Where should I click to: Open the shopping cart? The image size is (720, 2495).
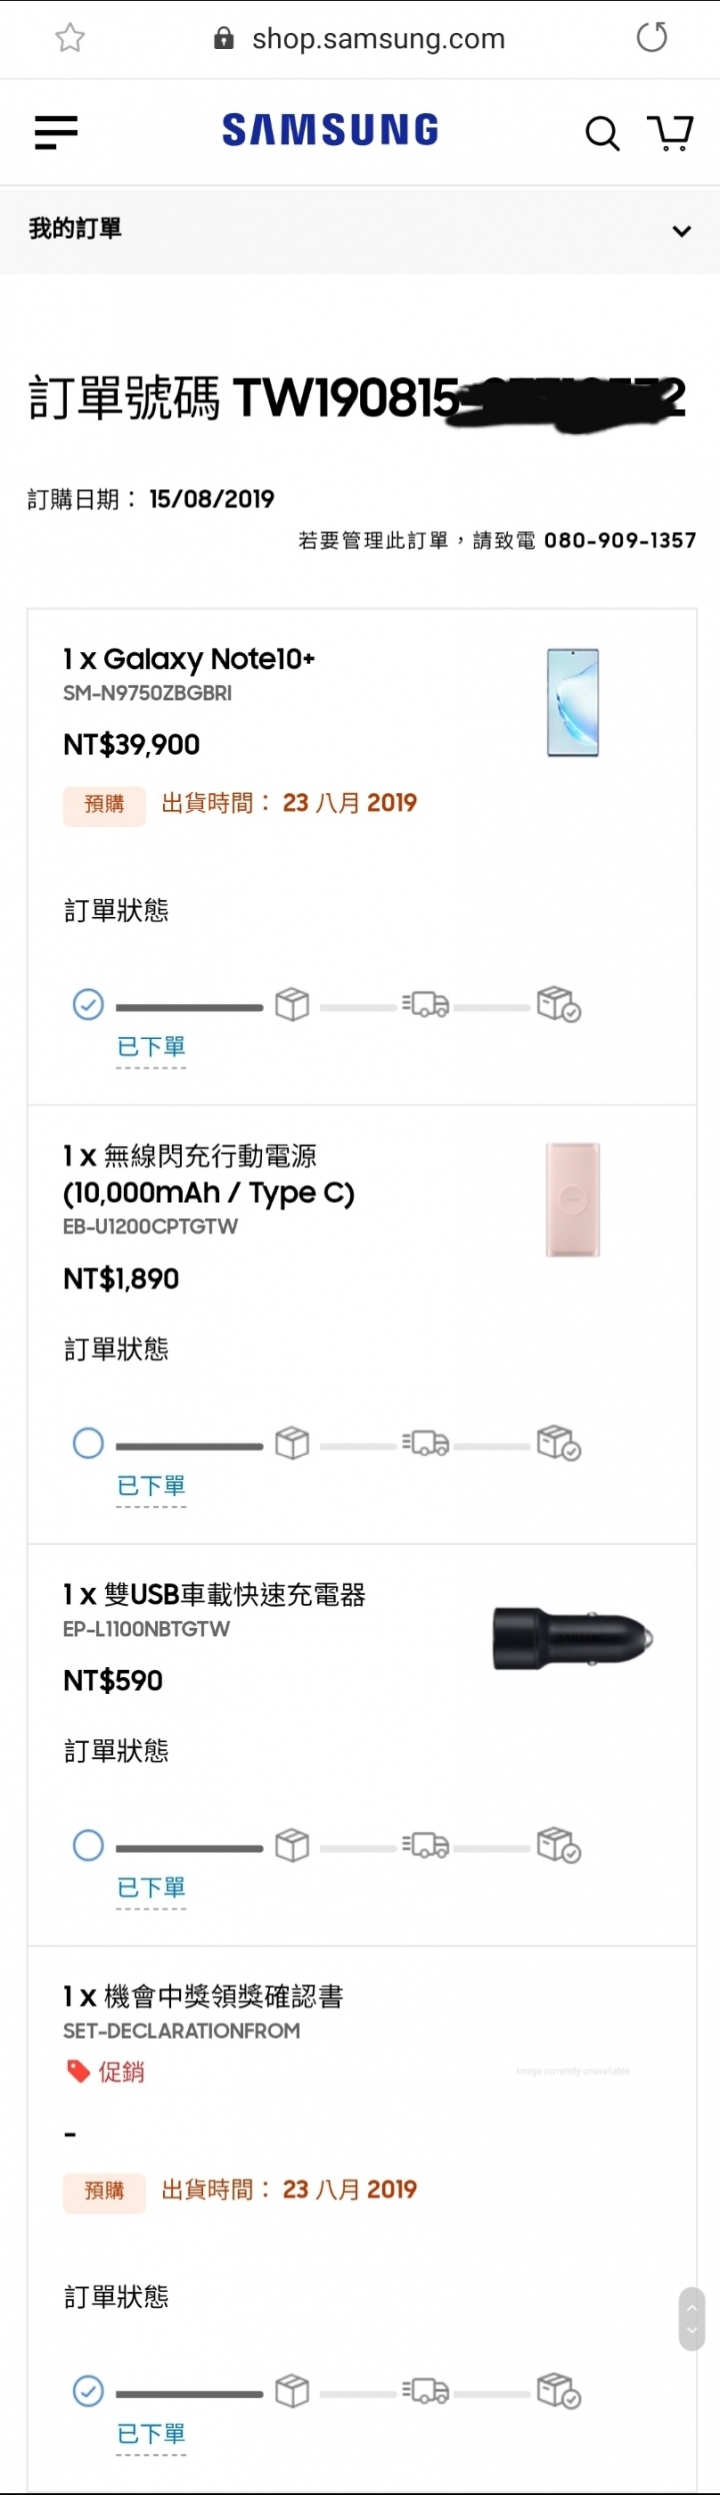[x=670, y=132]
